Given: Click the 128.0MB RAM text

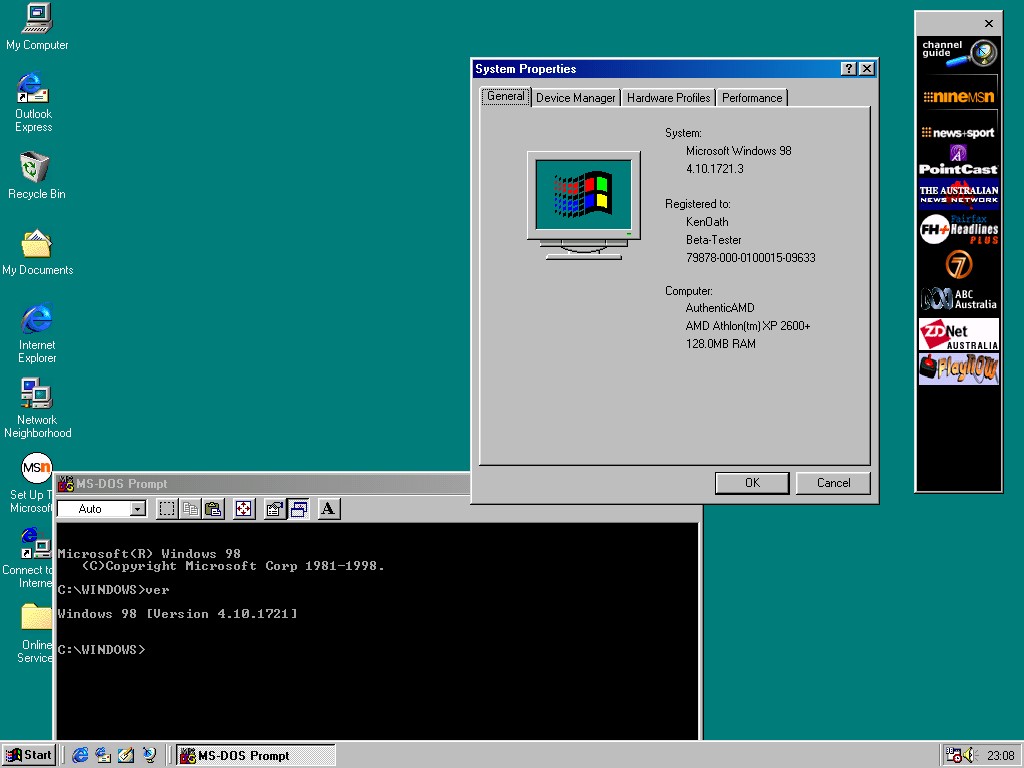Looking at the screenshot, I should pos(720,344).
